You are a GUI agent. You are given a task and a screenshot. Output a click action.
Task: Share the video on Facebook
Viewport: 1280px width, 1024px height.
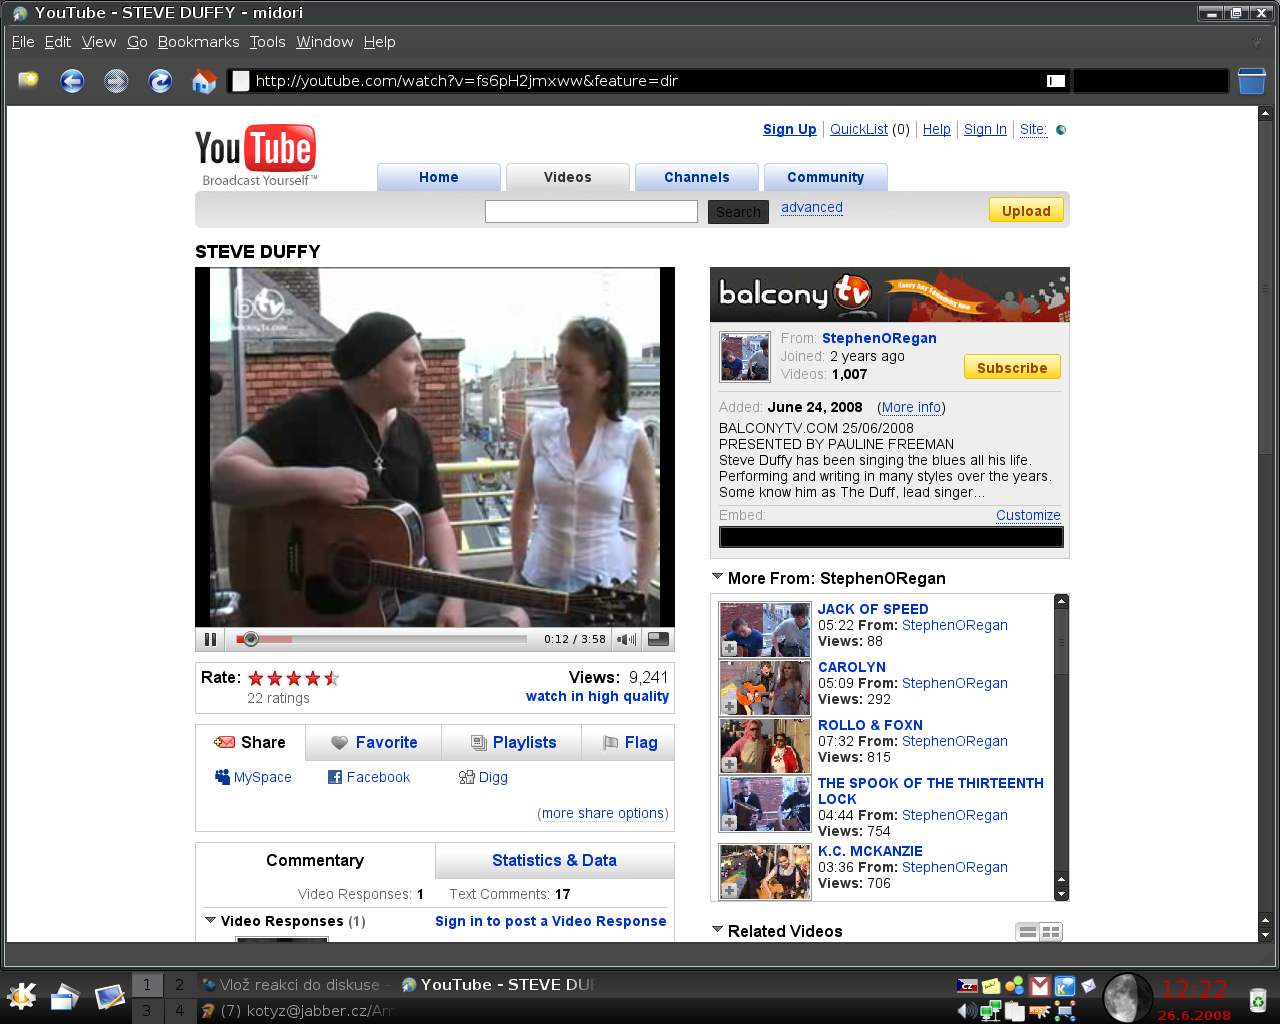[x=369, y=777]
